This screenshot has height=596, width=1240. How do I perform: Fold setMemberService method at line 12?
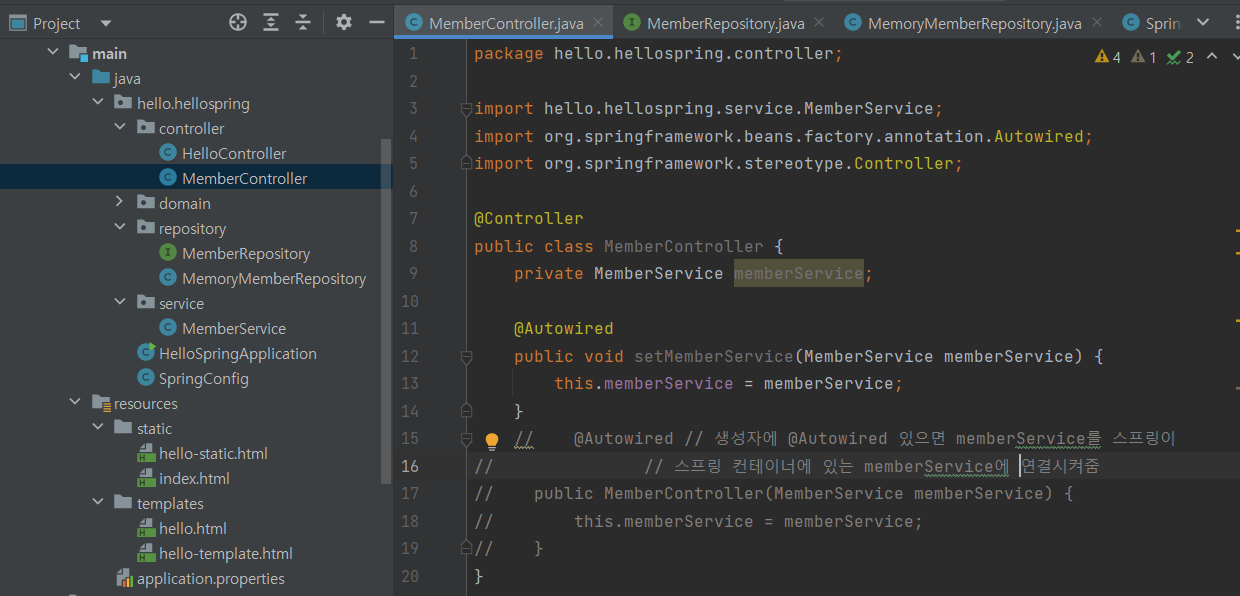[466, 356]
